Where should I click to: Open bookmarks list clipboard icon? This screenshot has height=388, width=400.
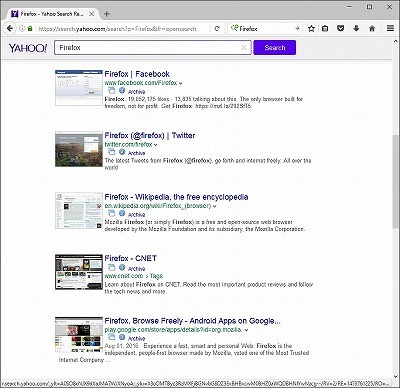tap(325, 29)
